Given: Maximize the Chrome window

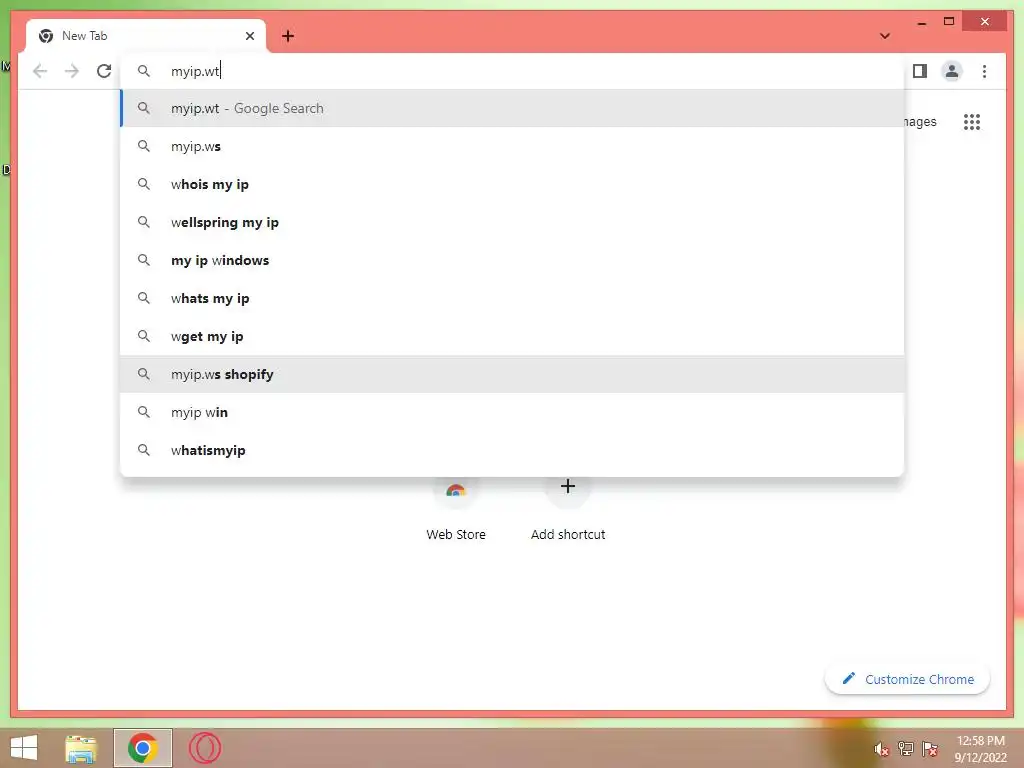Looking at the screenshot, I should pos(949,22).
